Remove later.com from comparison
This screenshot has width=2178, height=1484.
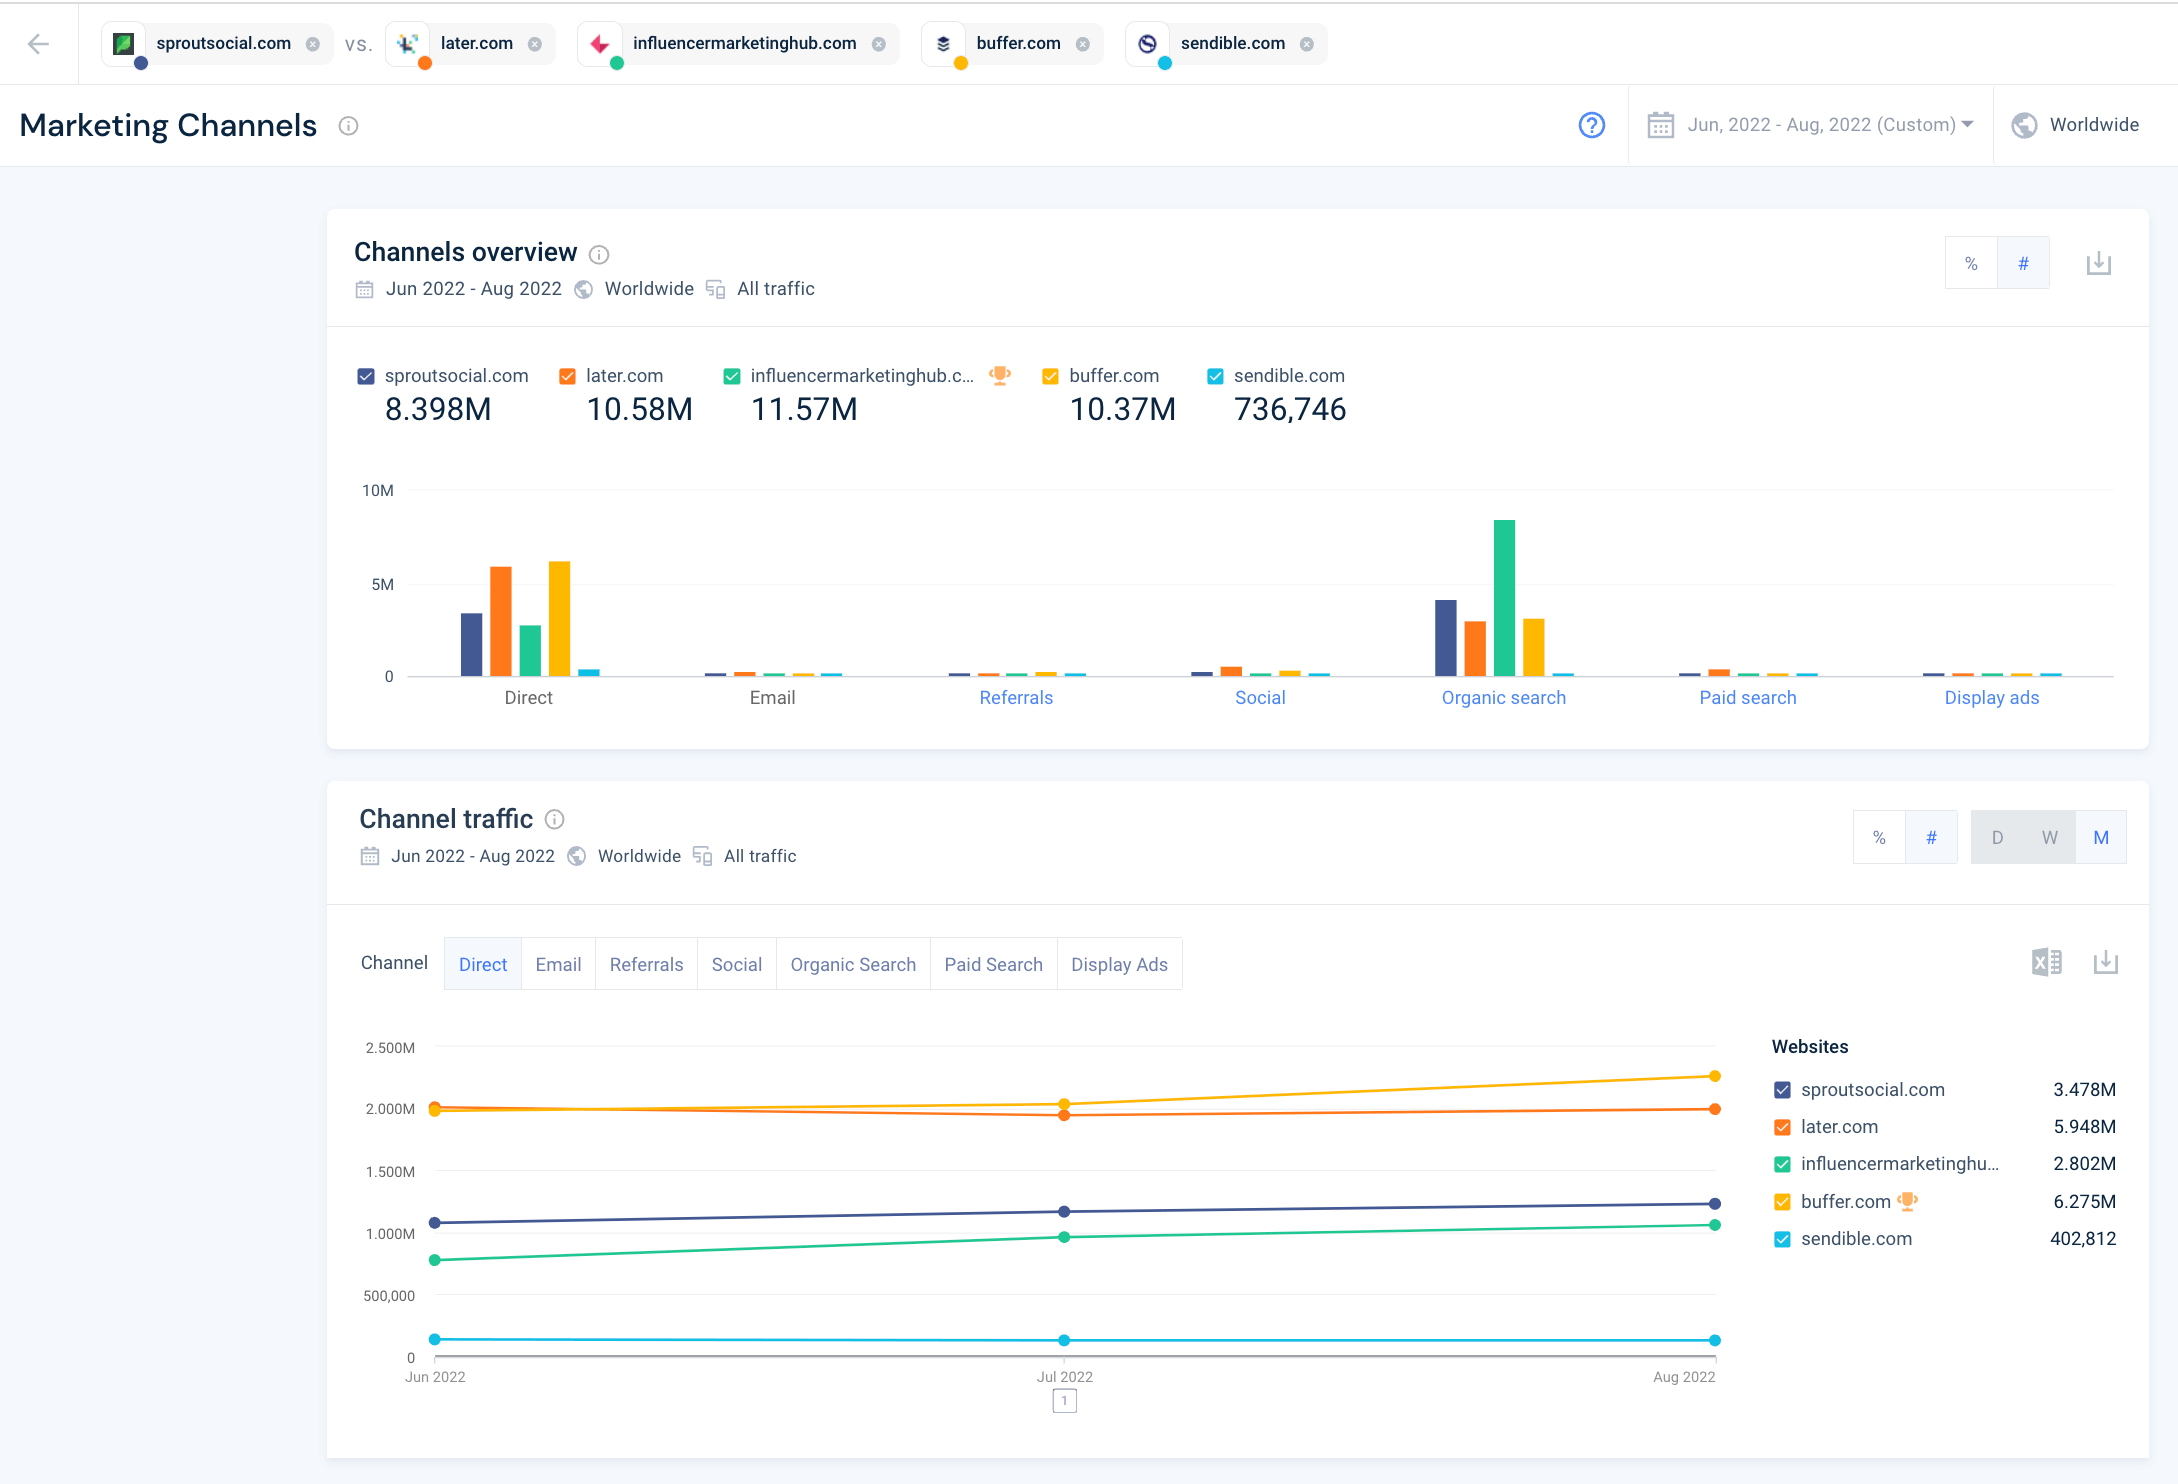click(535, 44)
